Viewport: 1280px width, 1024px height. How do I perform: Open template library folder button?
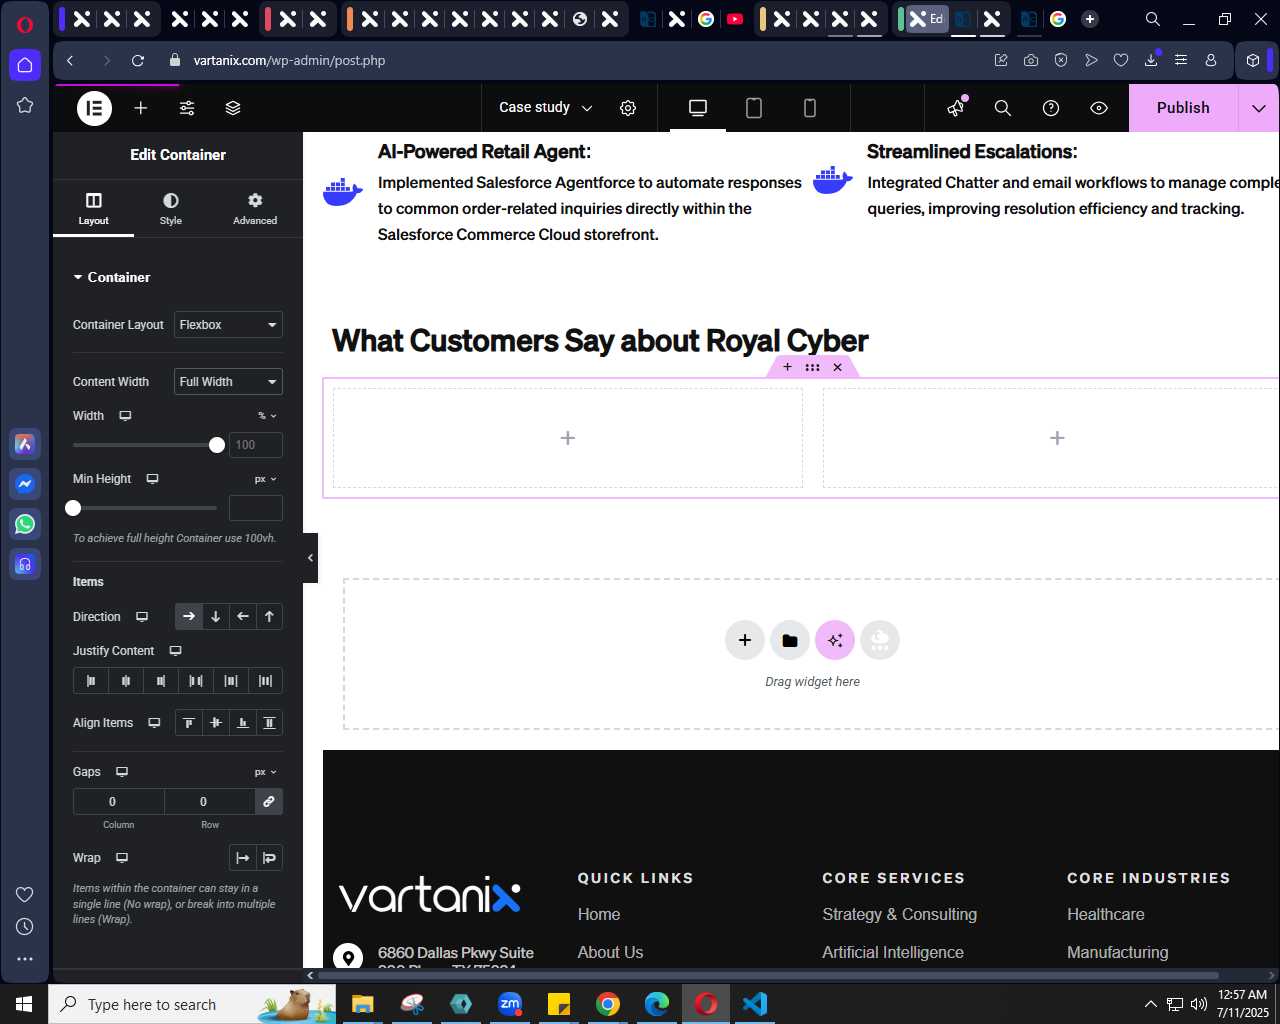click(x=790, y=640)
